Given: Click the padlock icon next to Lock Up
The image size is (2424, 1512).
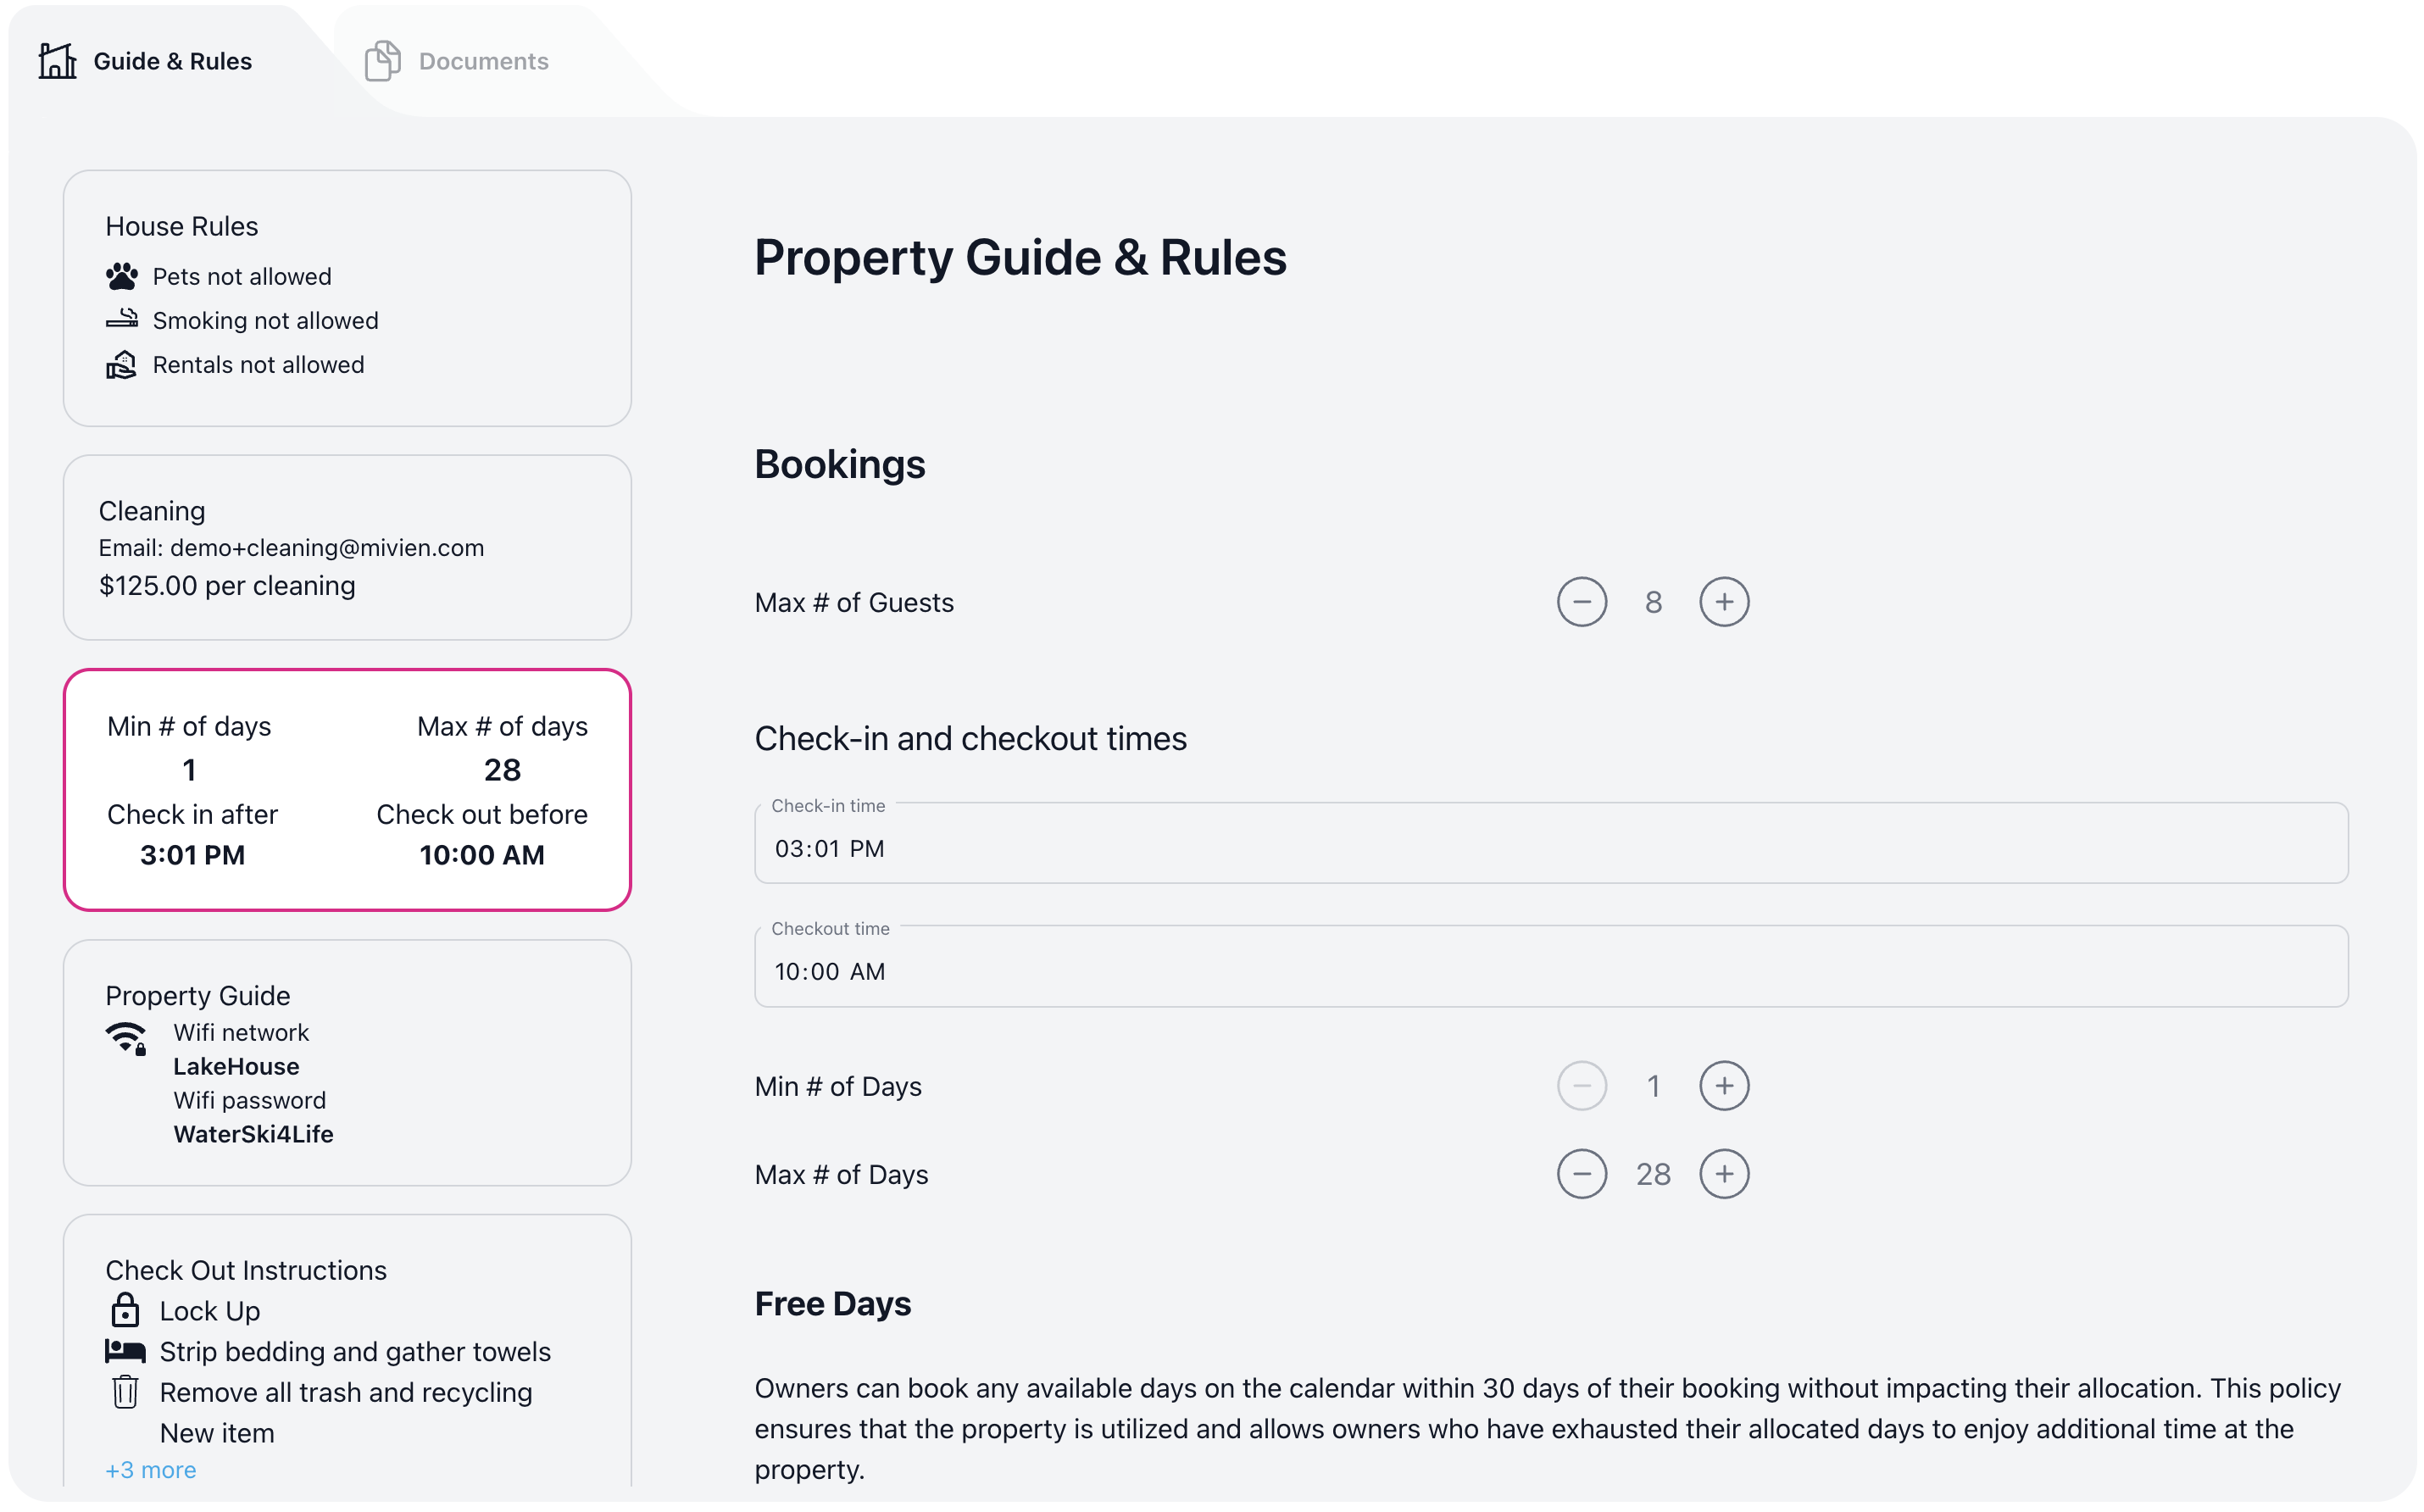Looking at the screenshot, I should pyautogui.click(x=125, y=1311).
